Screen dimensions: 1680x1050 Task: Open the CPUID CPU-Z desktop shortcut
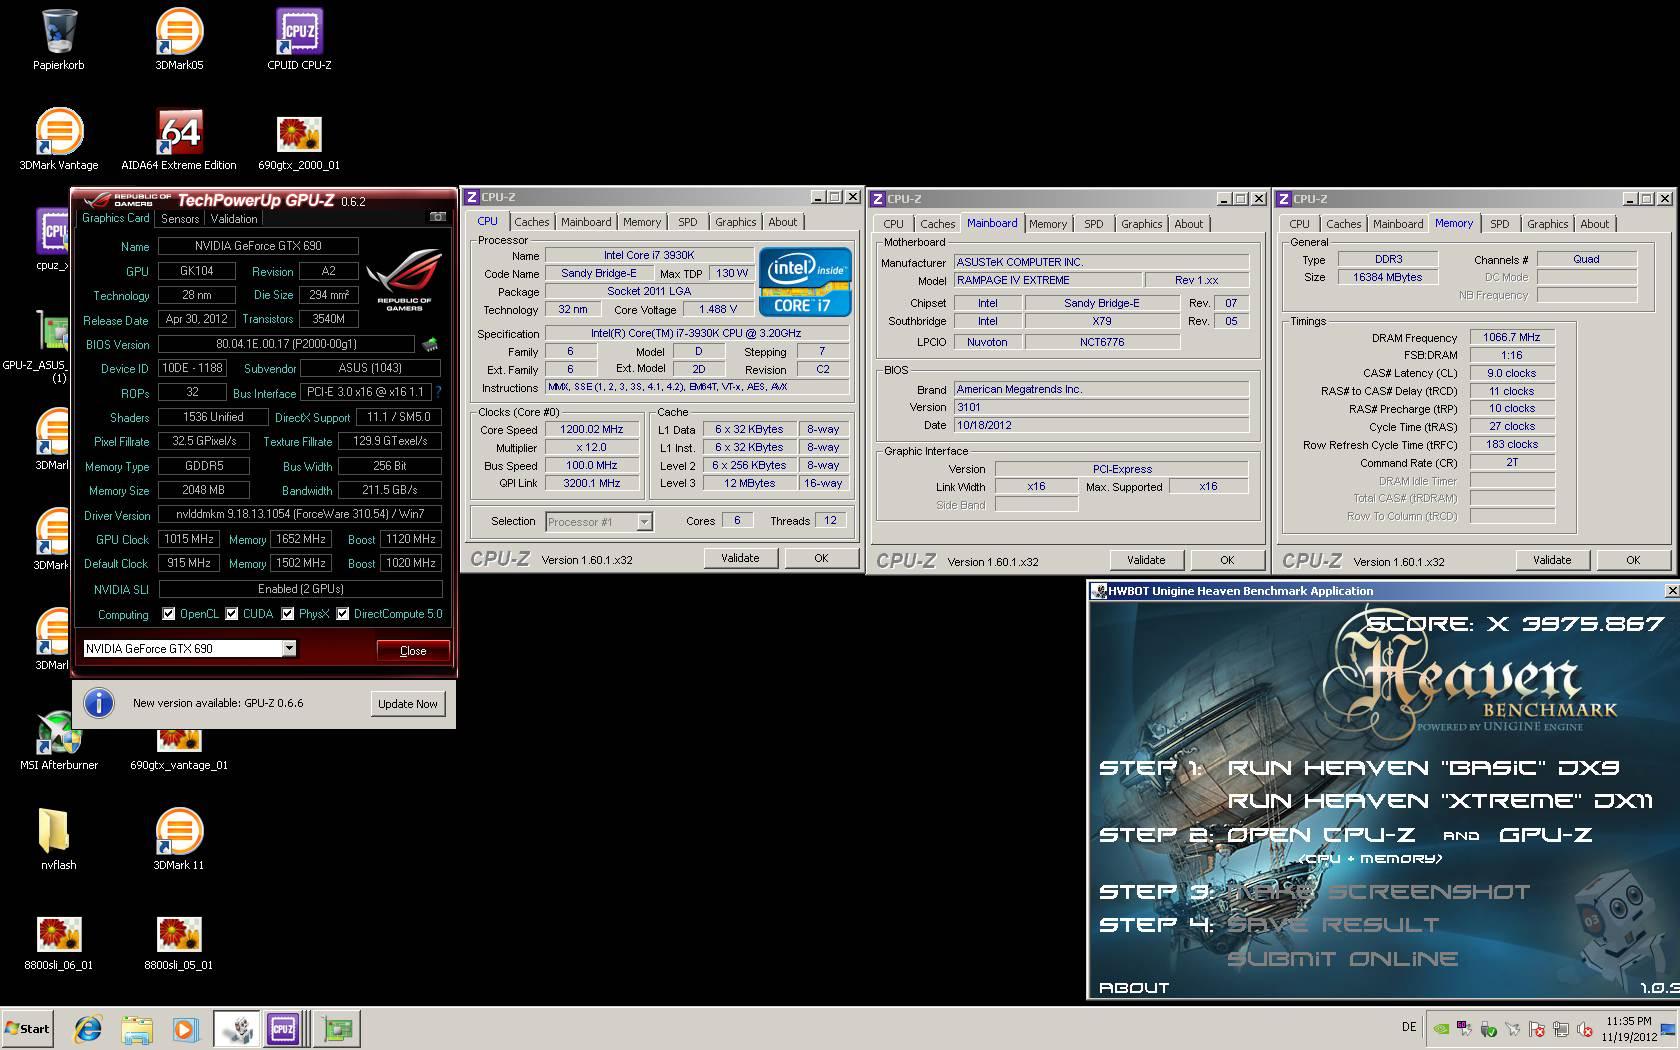click(x=299, y=40)
